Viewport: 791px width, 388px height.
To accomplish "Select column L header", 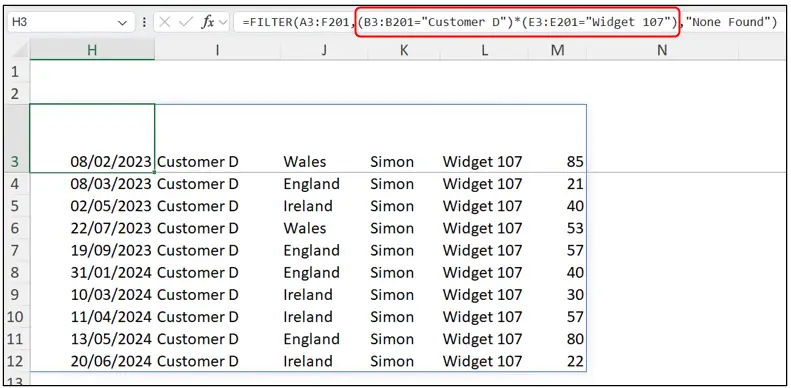I will tap(484, 50).
